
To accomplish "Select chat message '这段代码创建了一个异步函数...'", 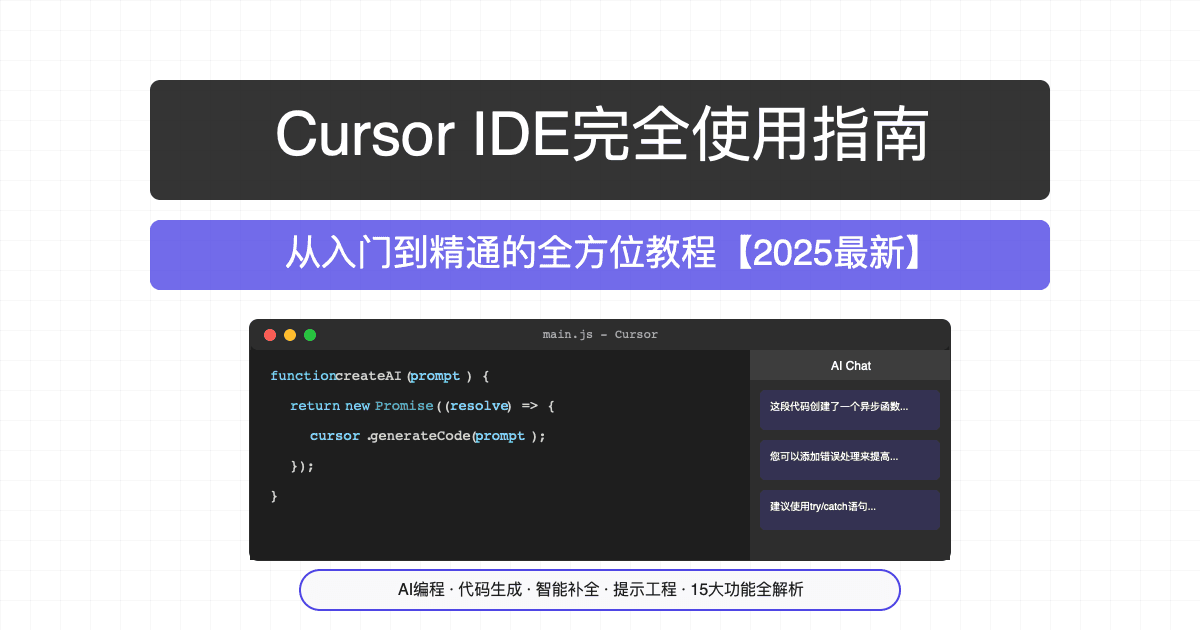I will click(850, 410).
